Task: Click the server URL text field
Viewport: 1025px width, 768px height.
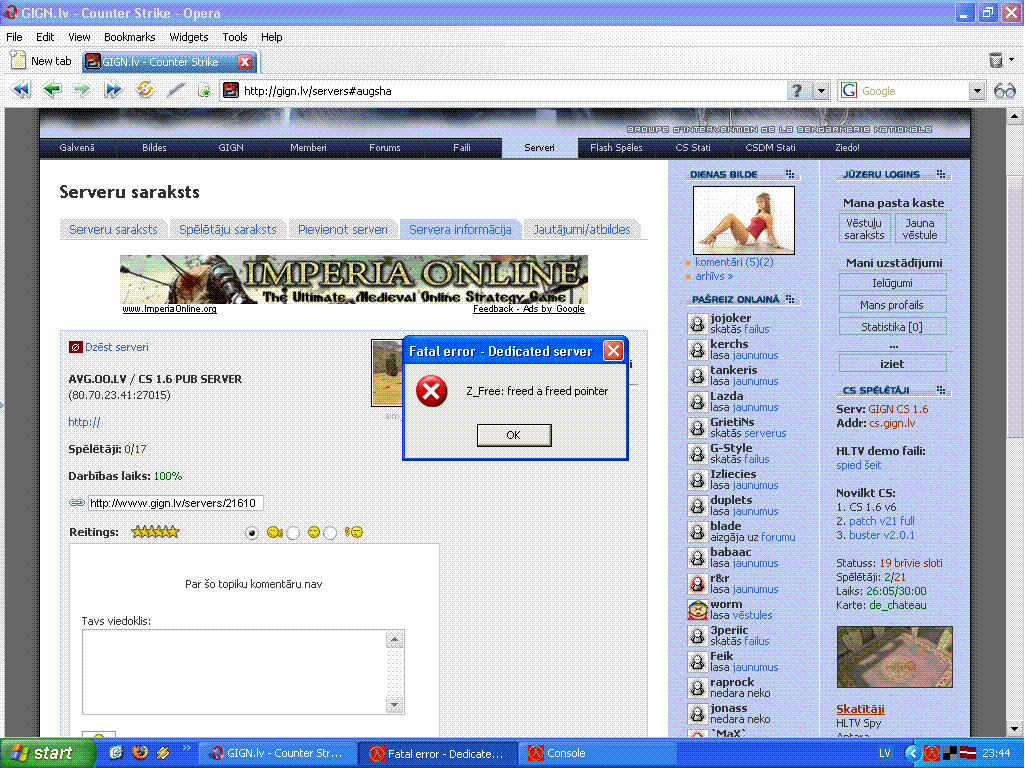Action: tap(175, 503)
